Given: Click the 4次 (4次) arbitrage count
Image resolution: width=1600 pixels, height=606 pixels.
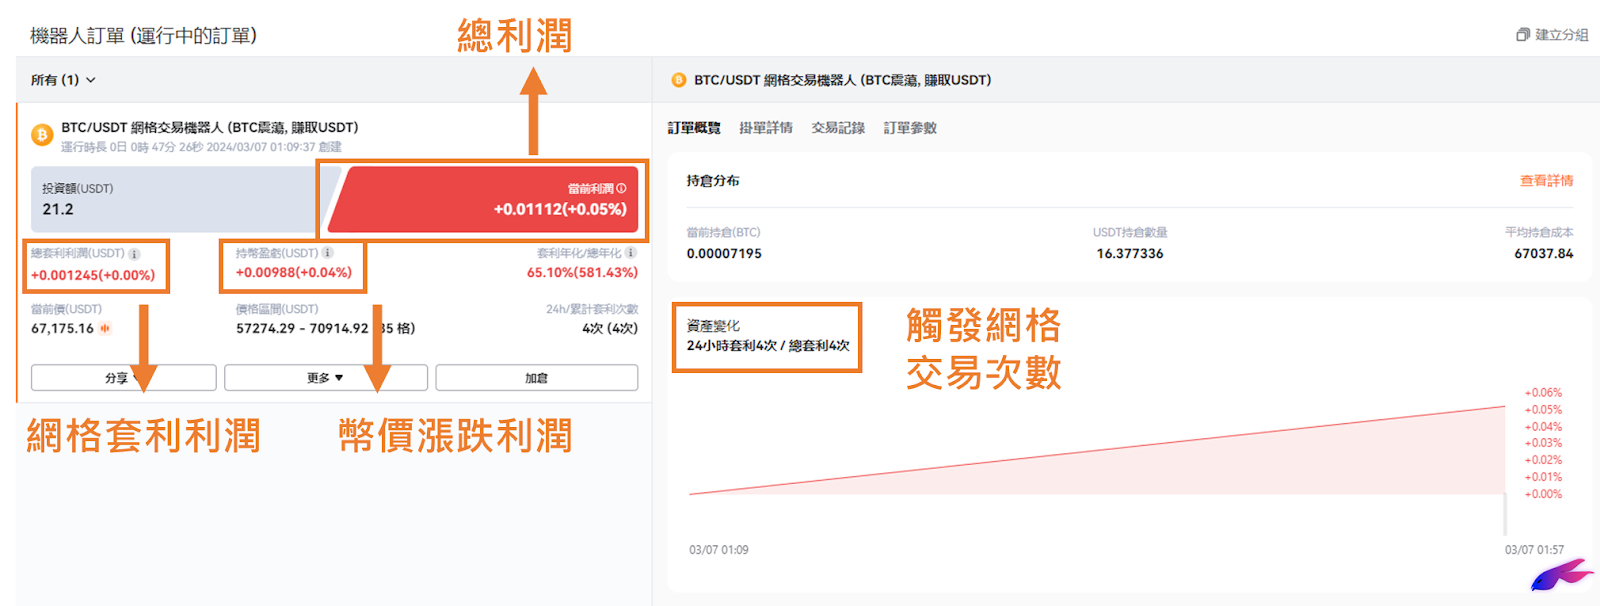Looking at the screenshot, I should [610, 329].
